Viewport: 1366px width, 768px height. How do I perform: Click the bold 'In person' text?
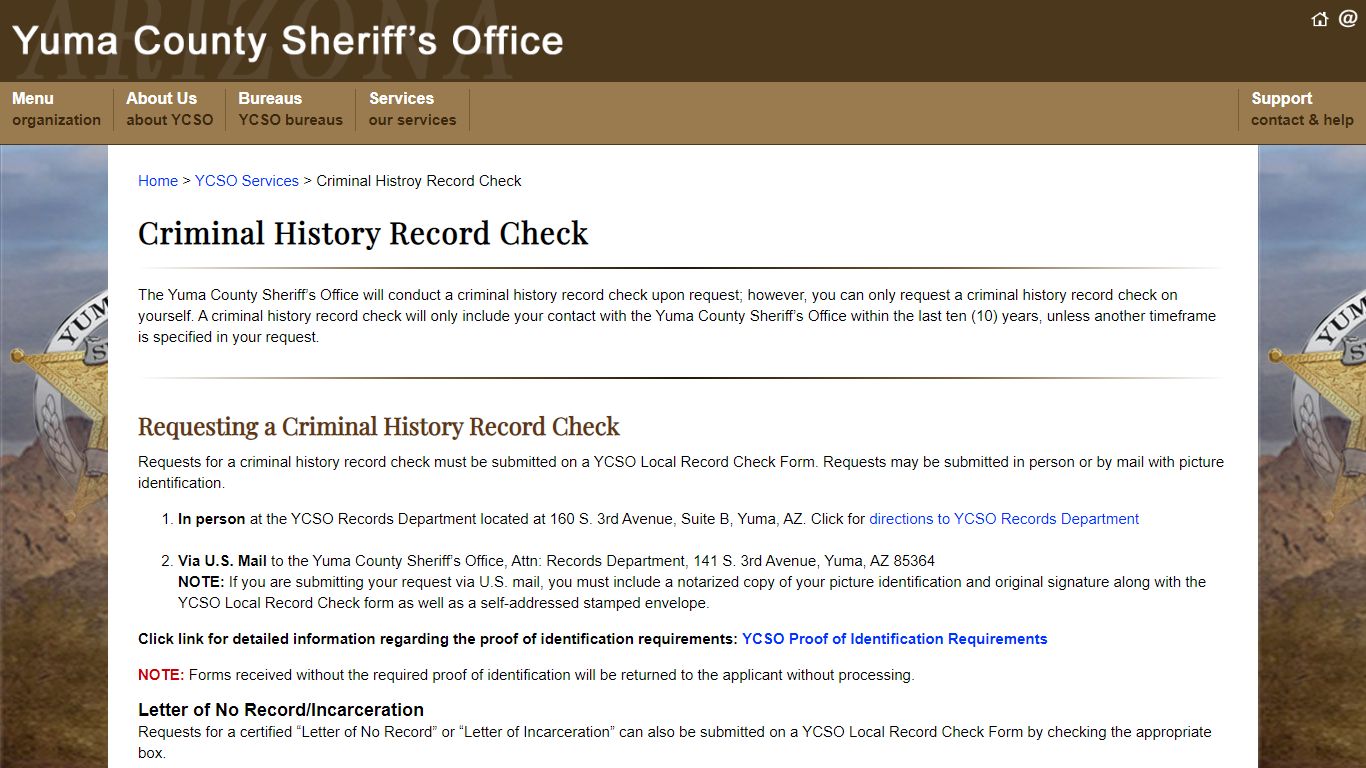[212, 519]
